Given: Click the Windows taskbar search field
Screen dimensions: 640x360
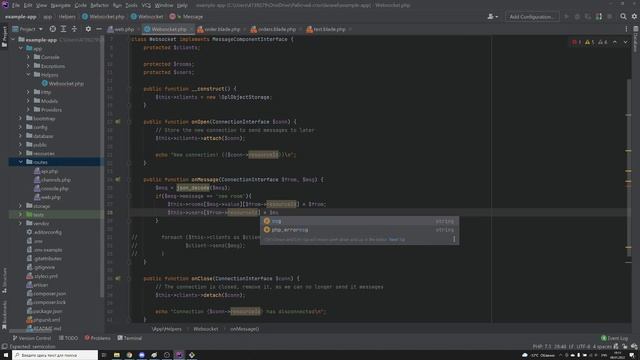Looking at the screenshot, I should tap(55, 355).
